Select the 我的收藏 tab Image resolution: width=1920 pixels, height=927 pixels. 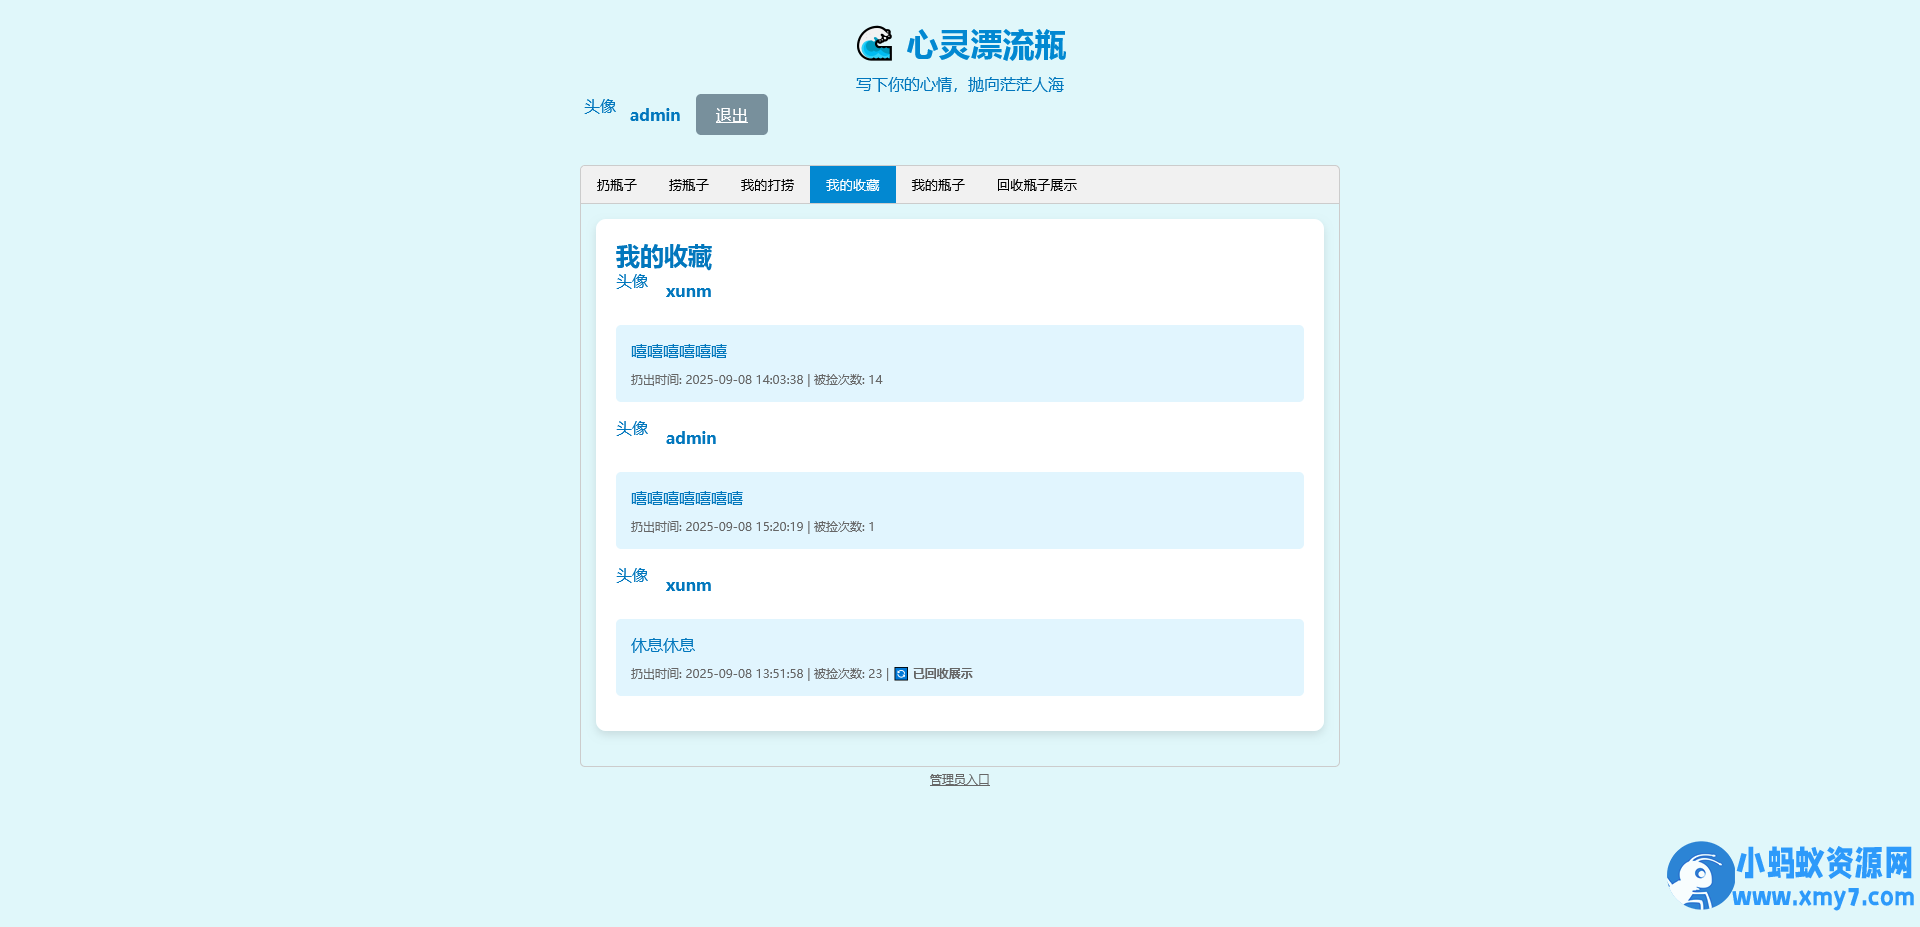(852, 184)
